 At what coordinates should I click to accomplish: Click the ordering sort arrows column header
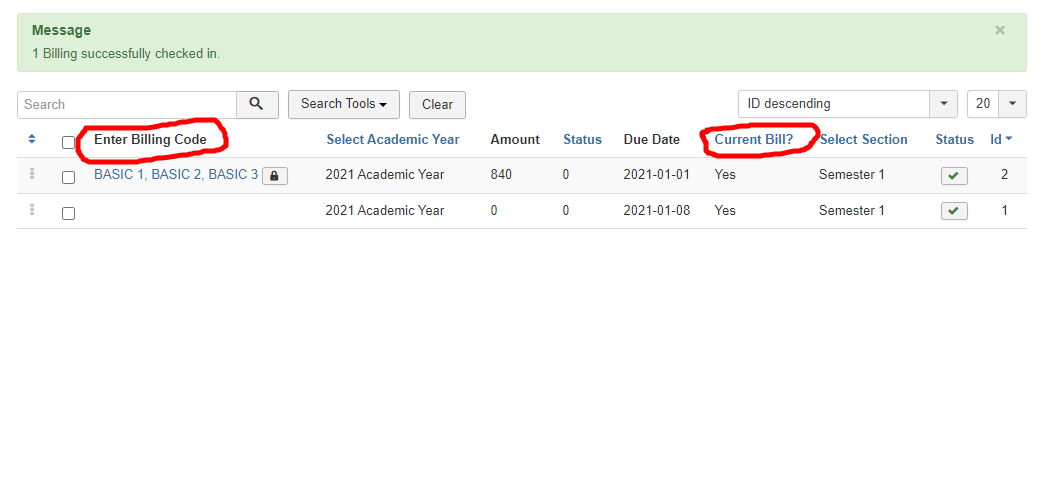(x=31, y=140)
